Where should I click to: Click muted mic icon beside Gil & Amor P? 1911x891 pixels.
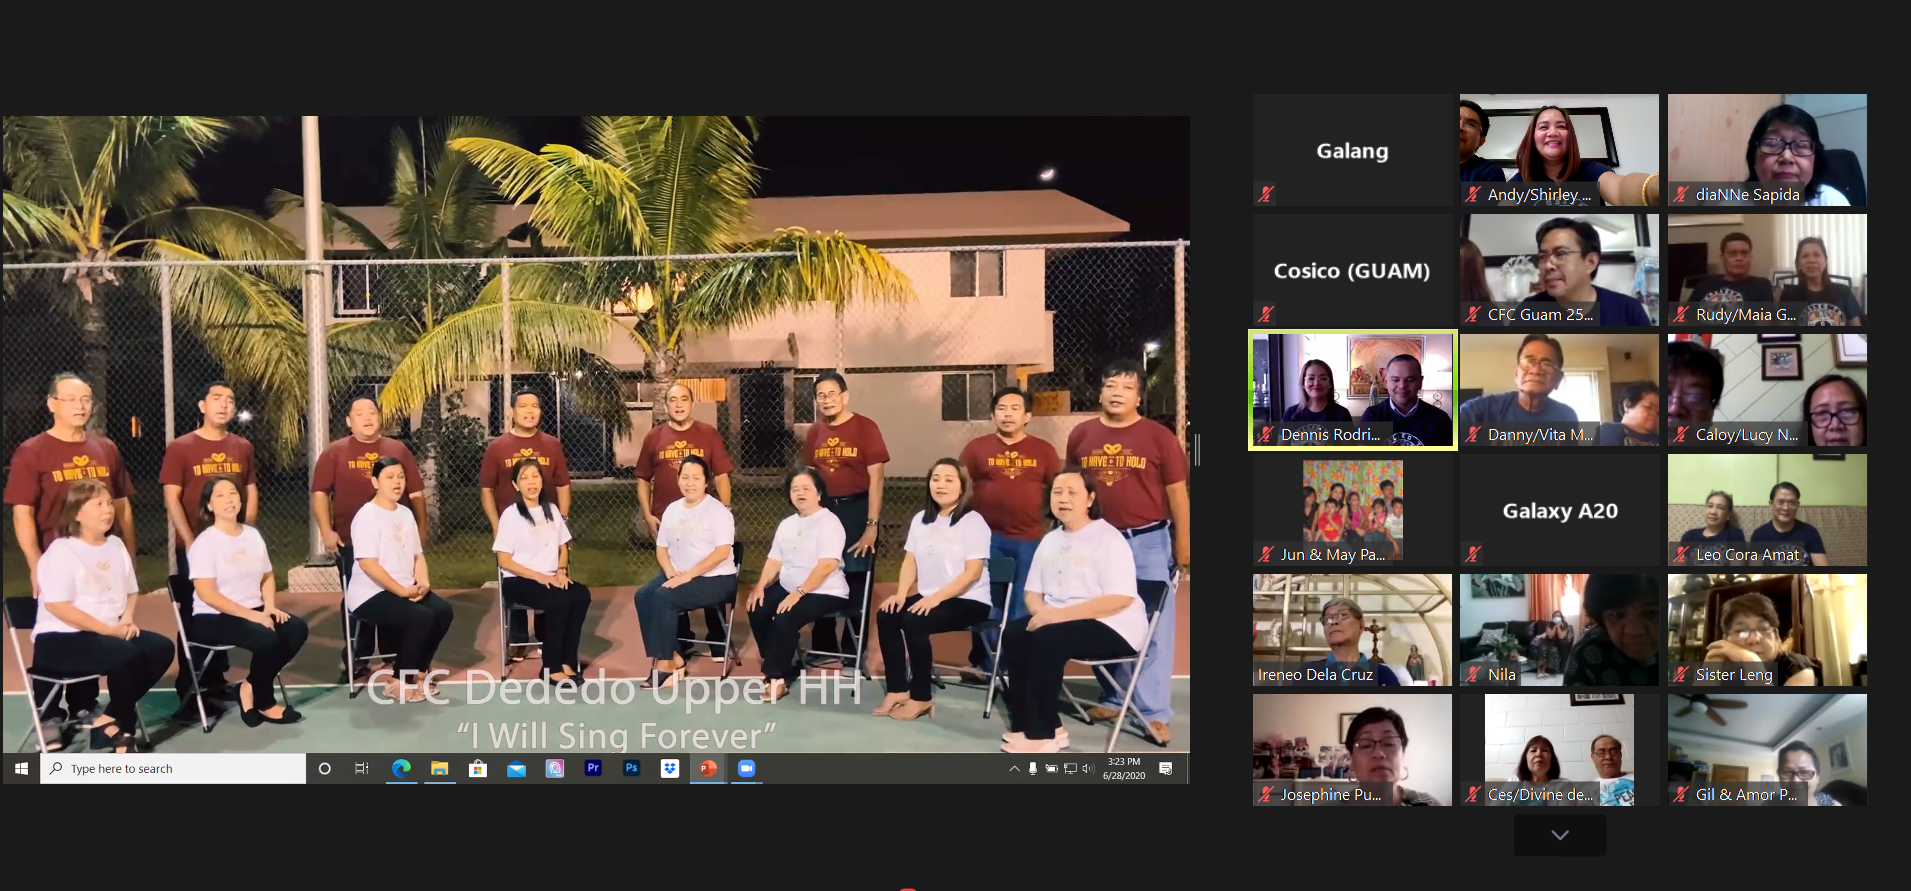[x=1682, y=794]
